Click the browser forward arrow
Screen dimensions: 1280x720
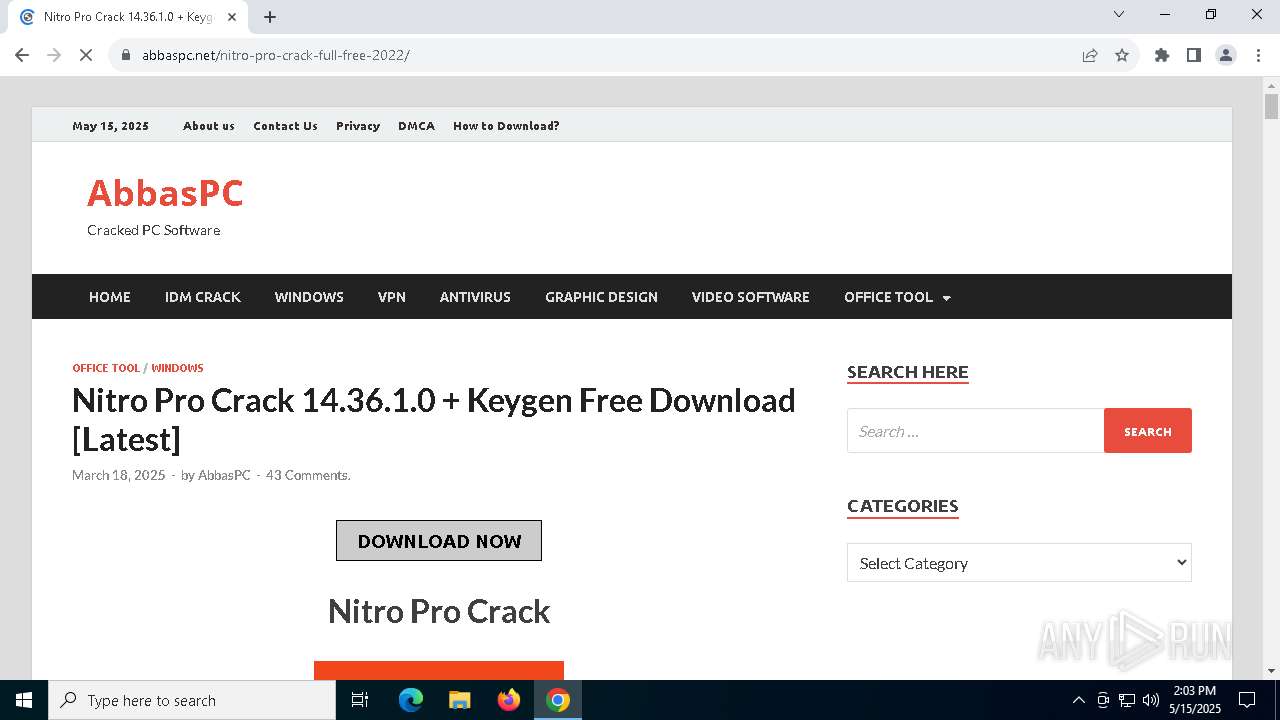coord(54,55)
